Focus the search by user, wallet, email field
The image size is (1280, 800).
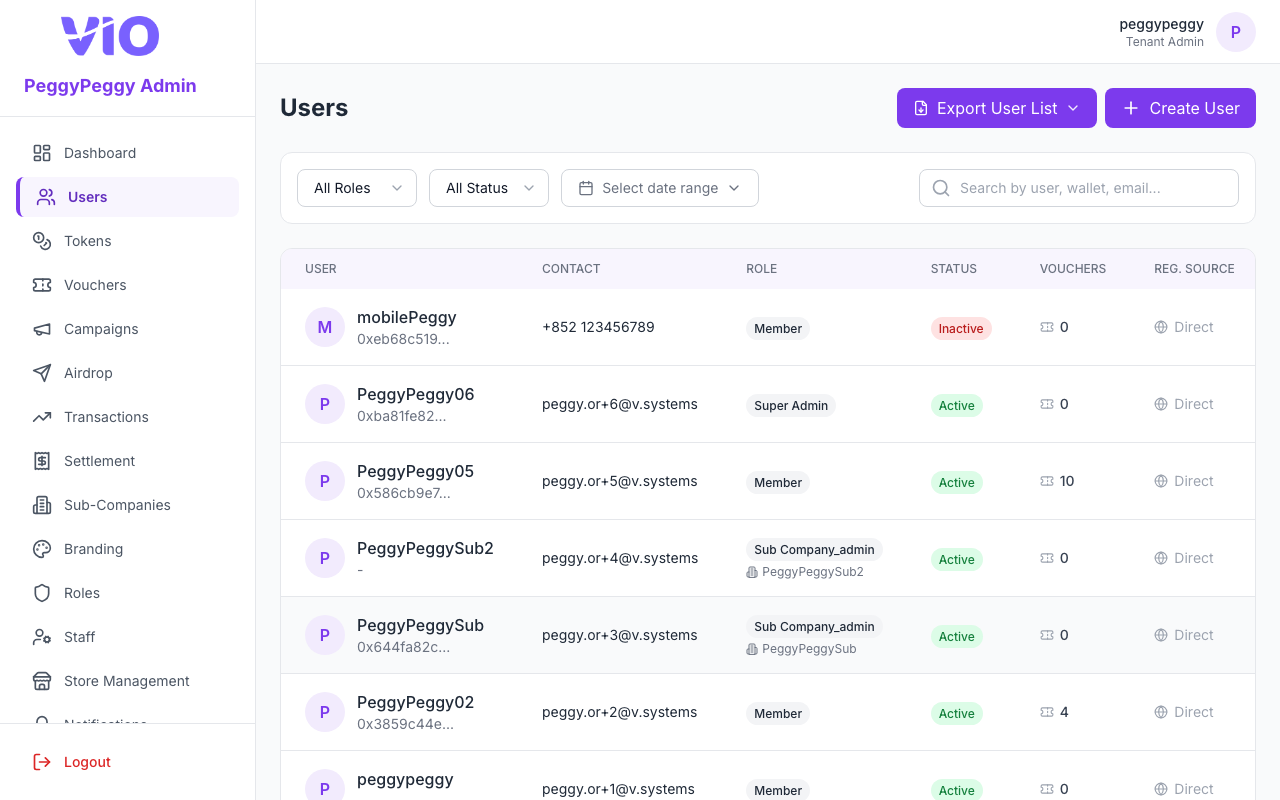pos(1079,188)
